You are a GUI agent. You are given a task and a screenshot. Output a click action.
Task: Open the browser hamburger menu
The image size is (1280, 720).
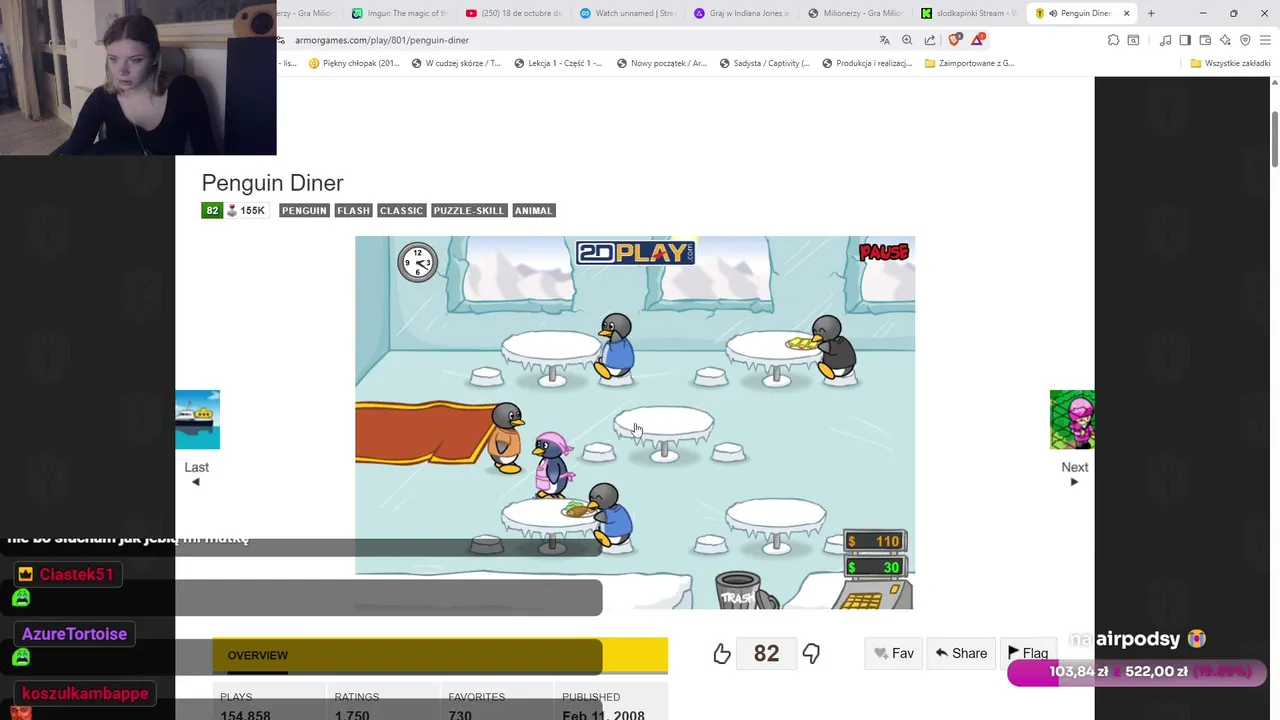1265,40
